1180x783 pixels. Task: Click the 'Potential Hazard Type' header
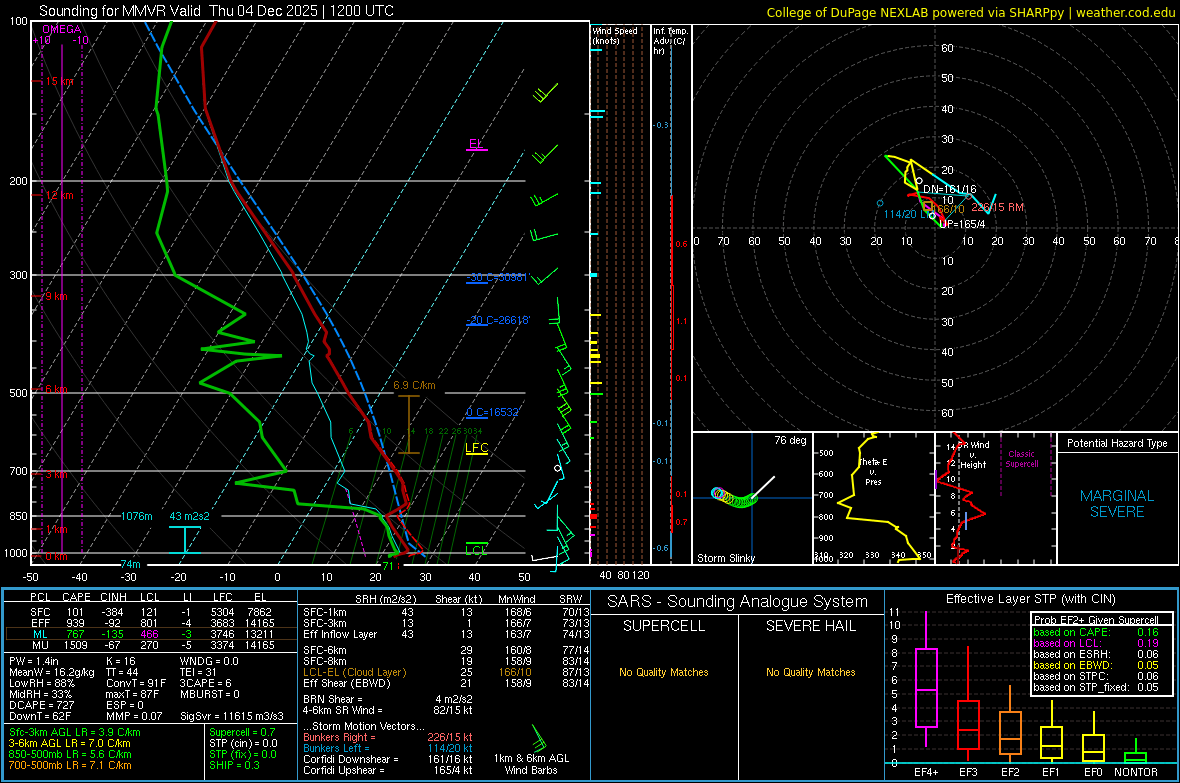1117,443
